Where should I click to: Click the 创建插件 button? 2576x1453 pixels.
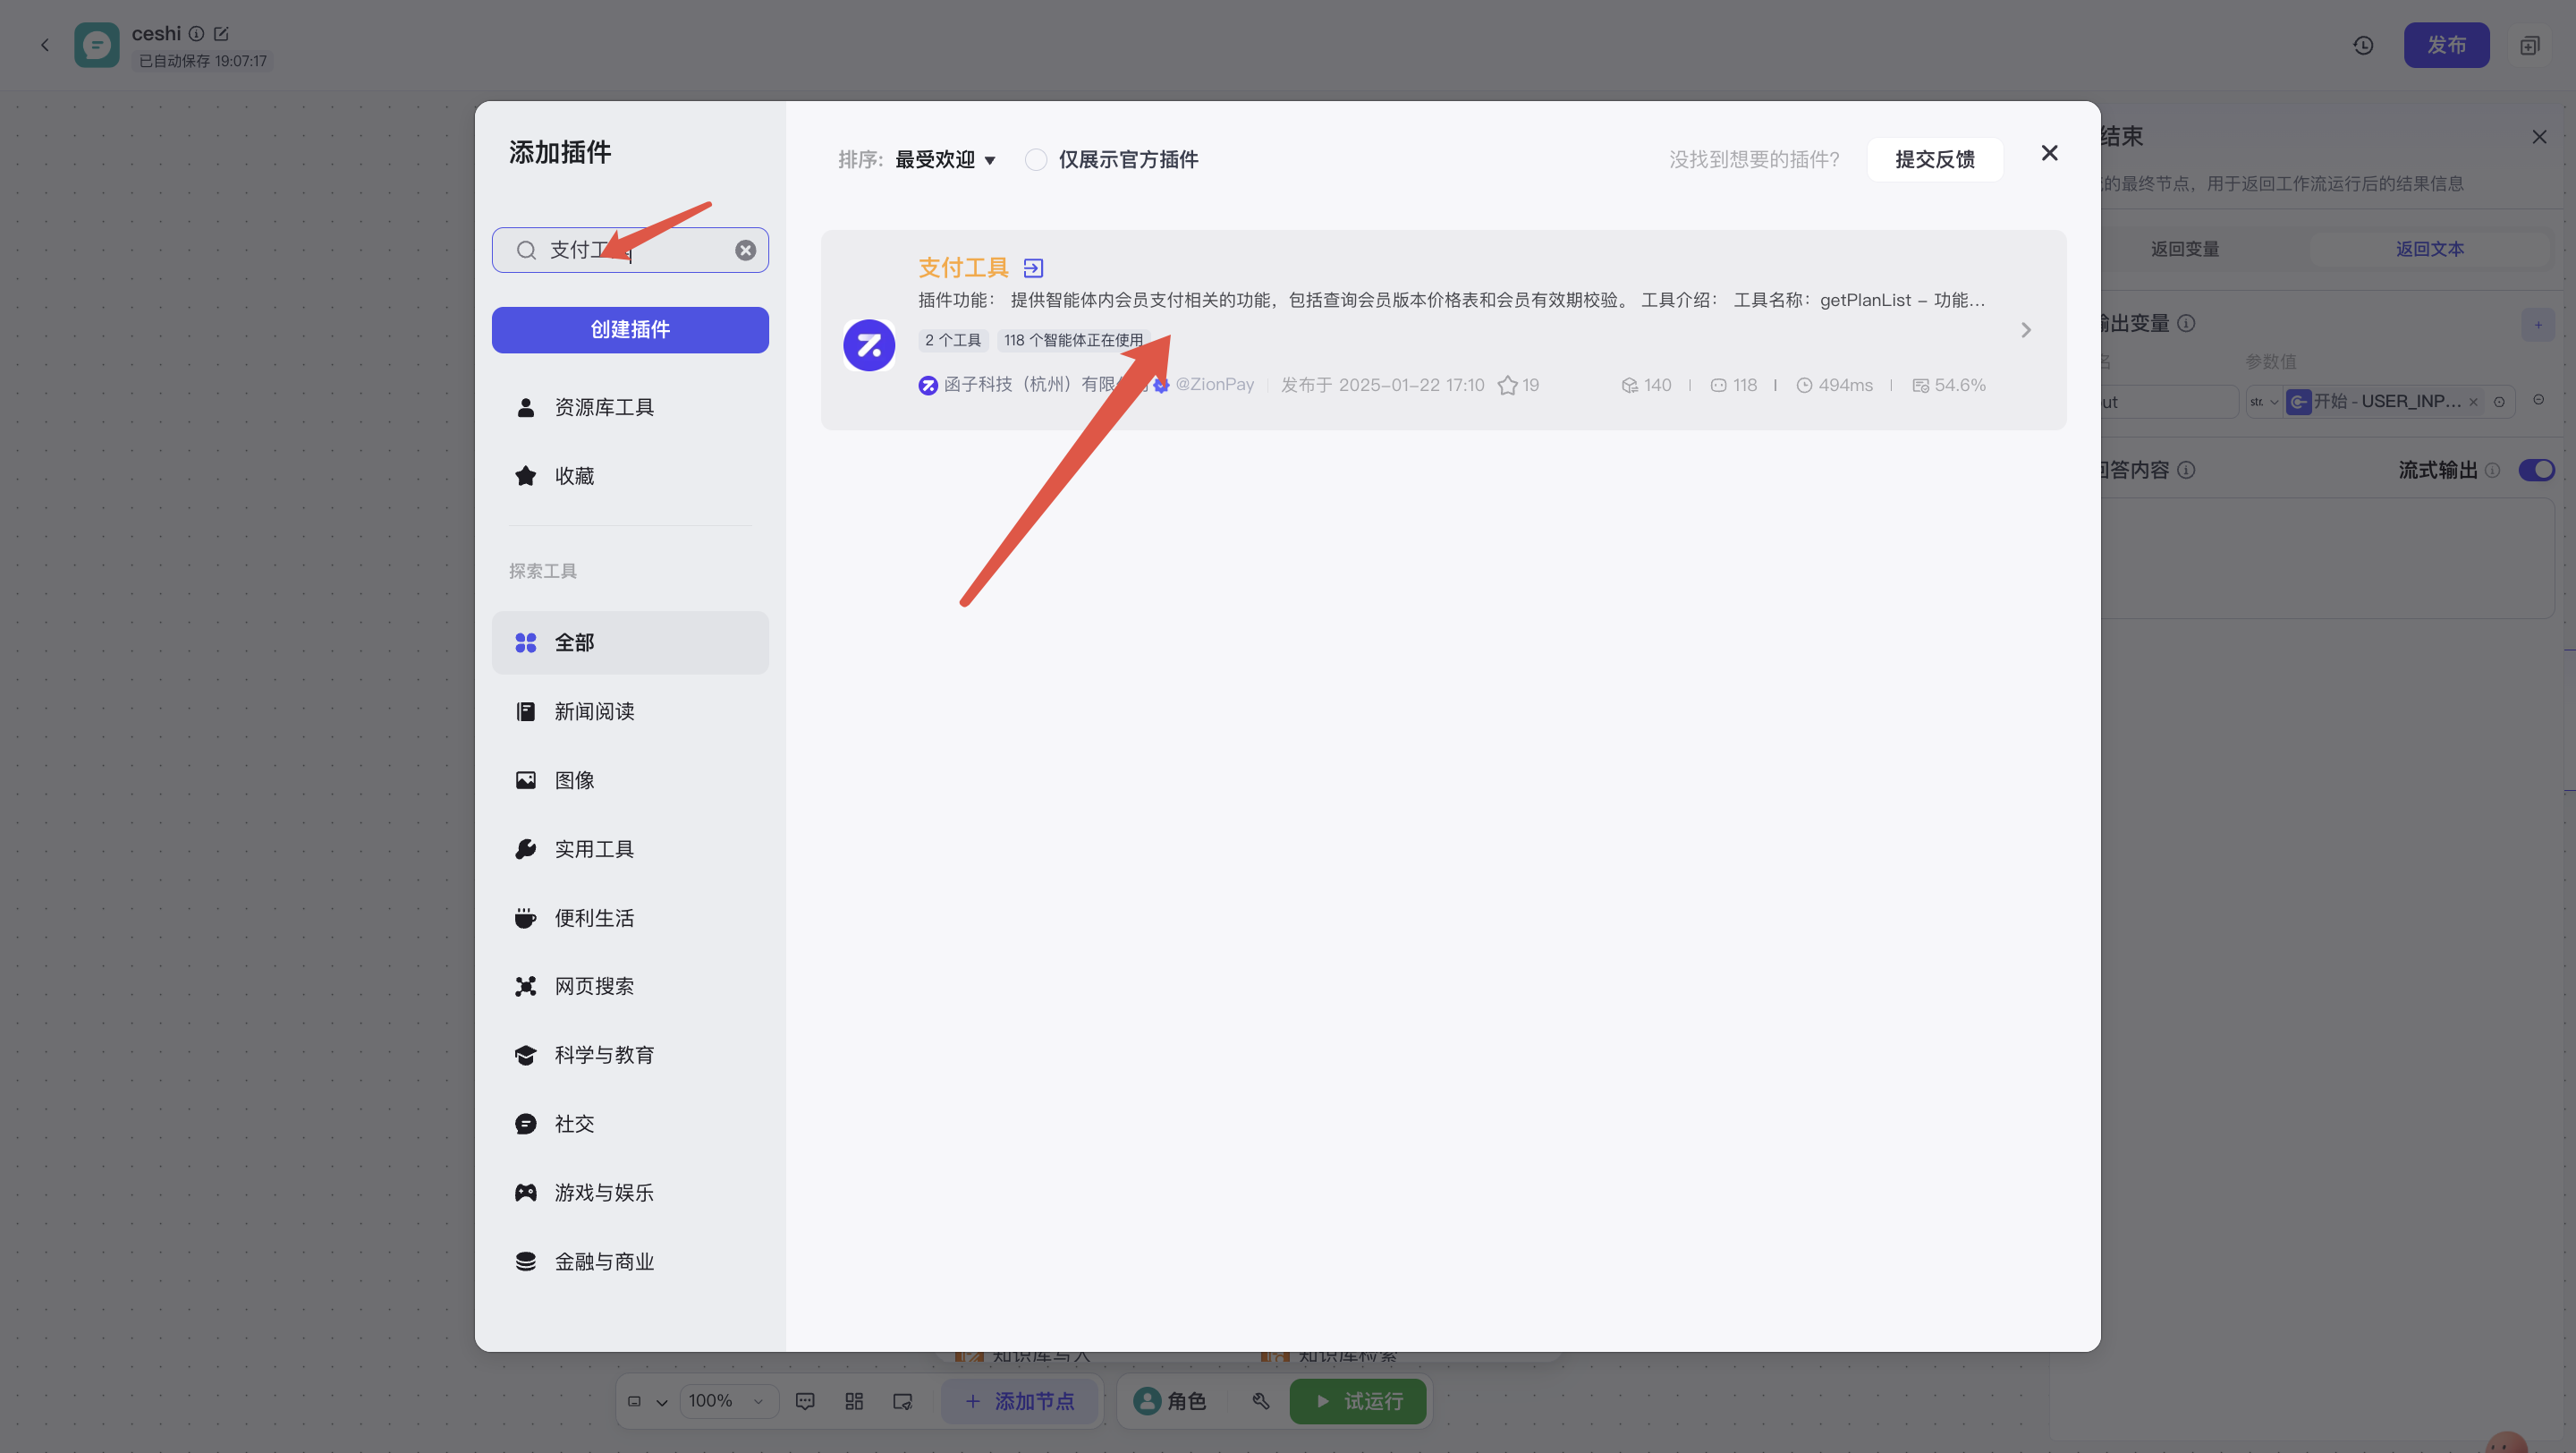click(630, 330)
